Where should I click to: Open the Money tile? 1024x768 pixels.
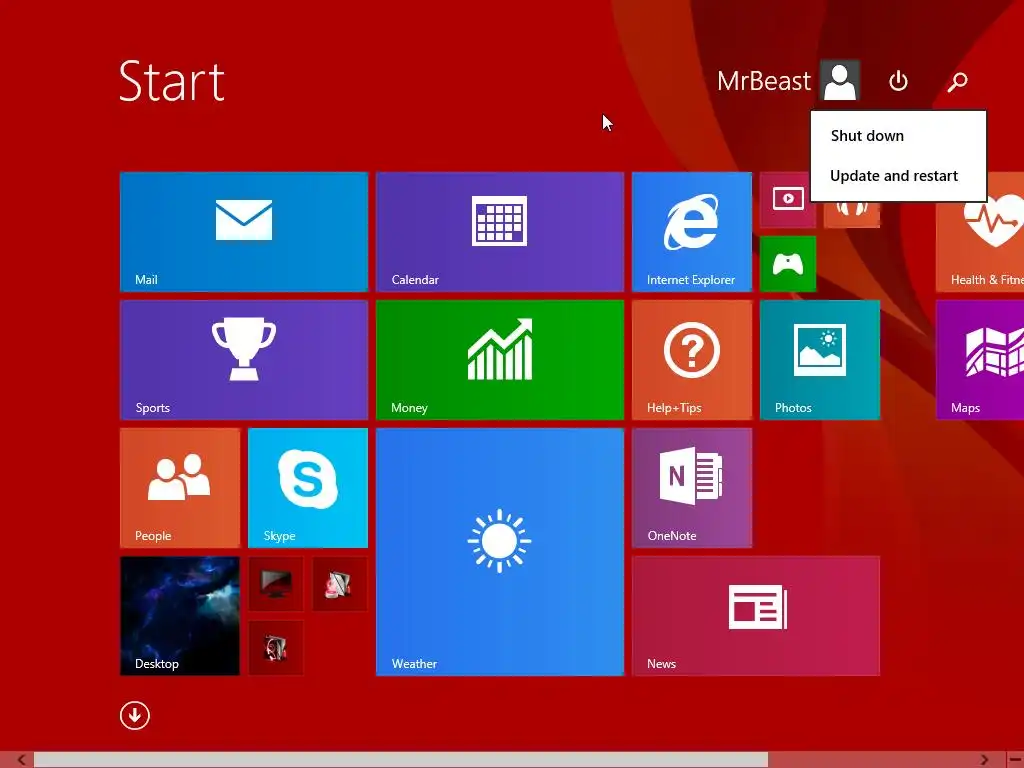pos(500,360)
